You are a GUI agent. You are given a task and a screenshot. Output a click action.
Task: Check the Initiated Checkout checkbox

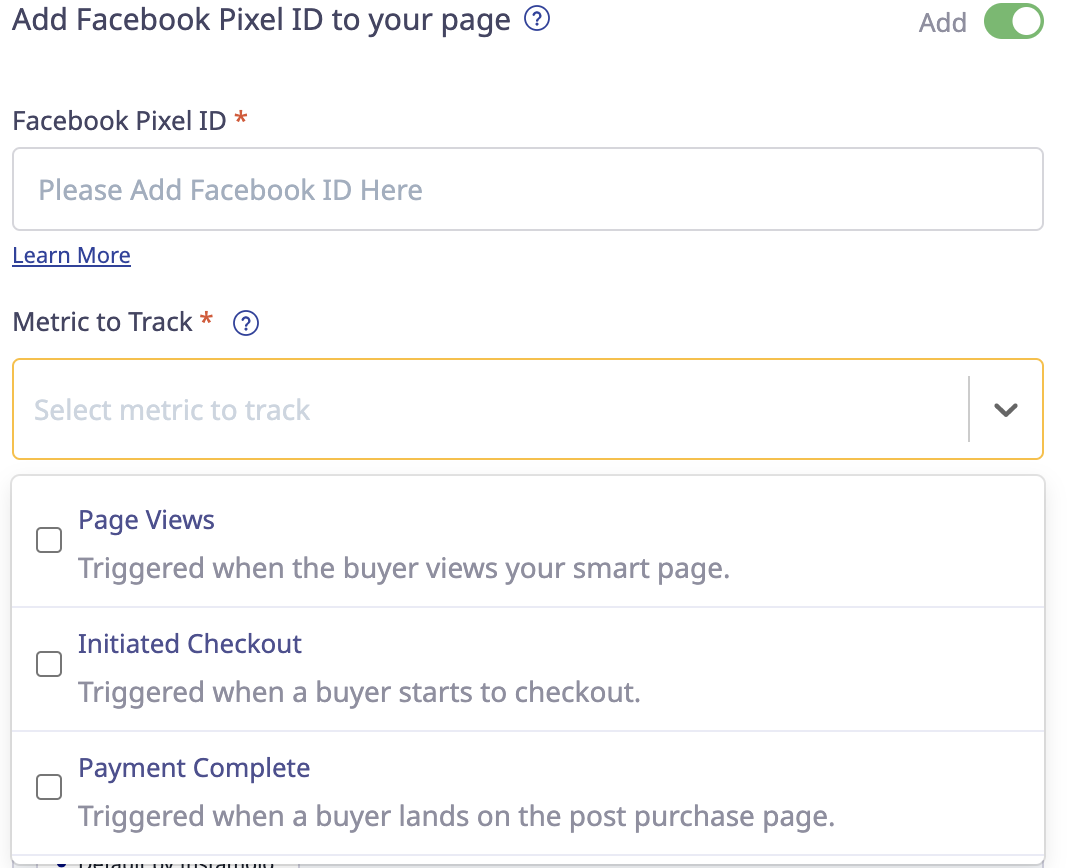click(49, 664)
